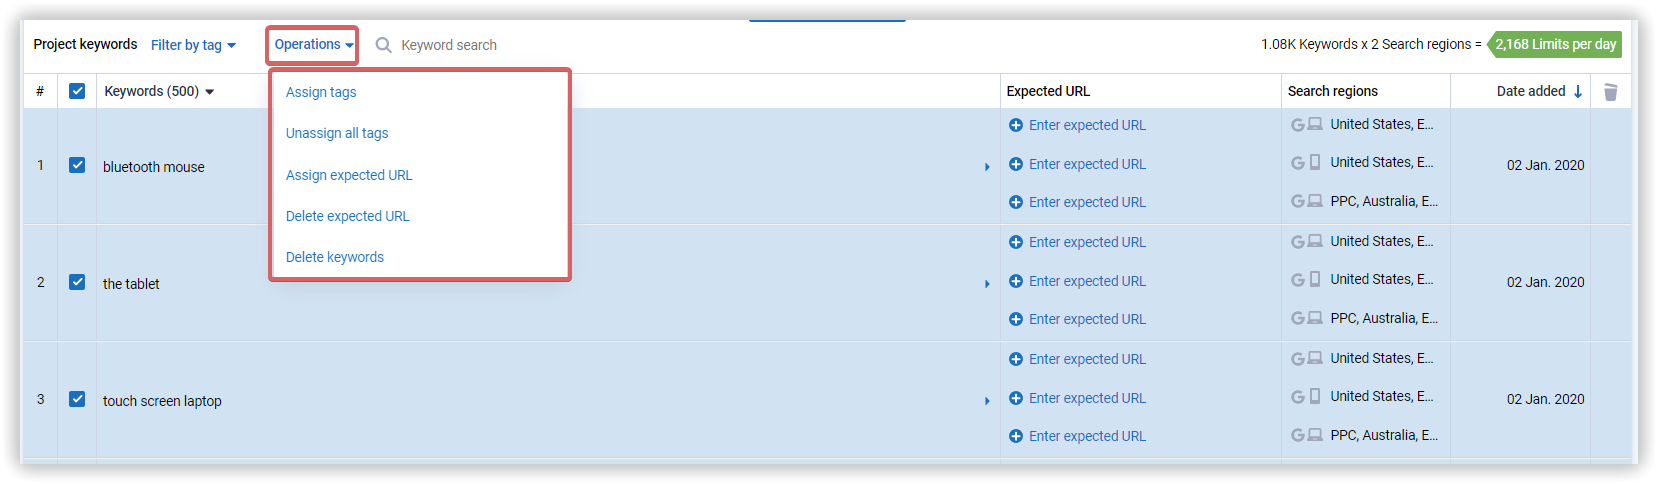The height and width of the screenshot is (484, 1658).
Task: Click small arrow next to bluetooth mouse row
Action: click(987, 167)
